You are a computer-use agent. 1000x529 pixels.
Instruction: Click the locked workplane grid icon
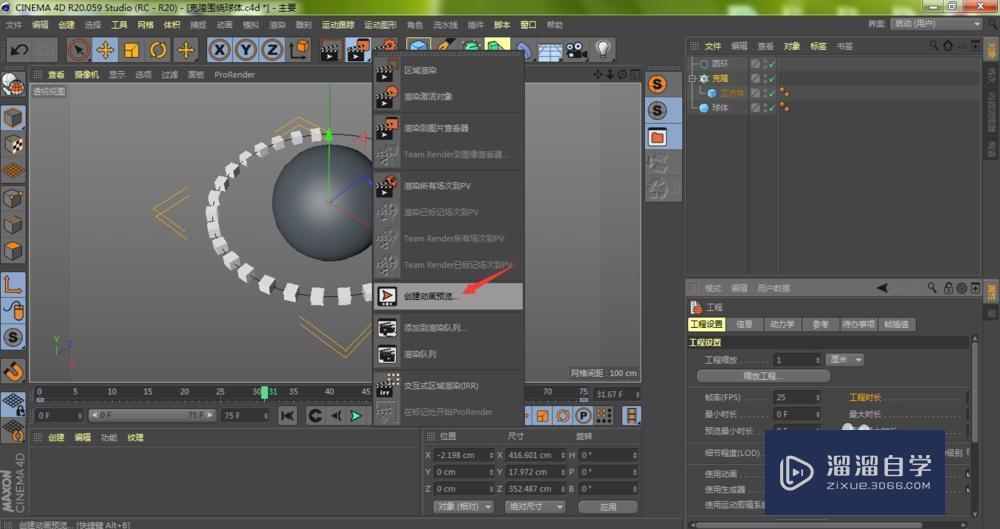[x=13, y=405]
